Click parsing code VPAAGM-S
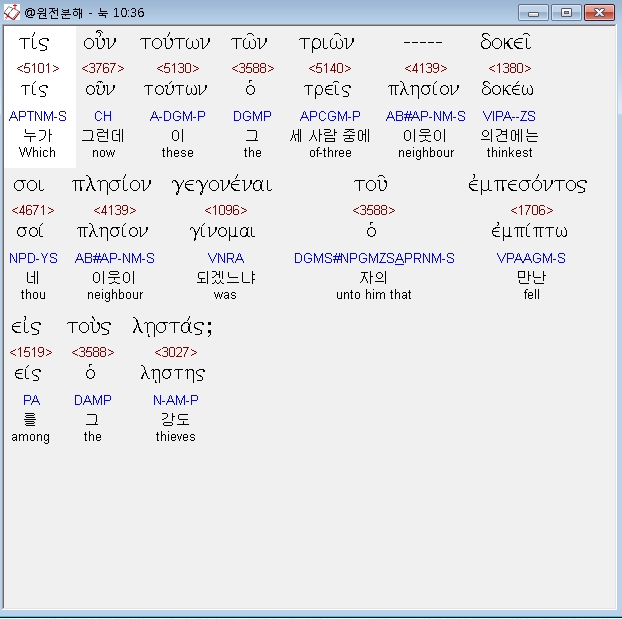The width and height of the screenshot is (622, 619). click(531, 258)
